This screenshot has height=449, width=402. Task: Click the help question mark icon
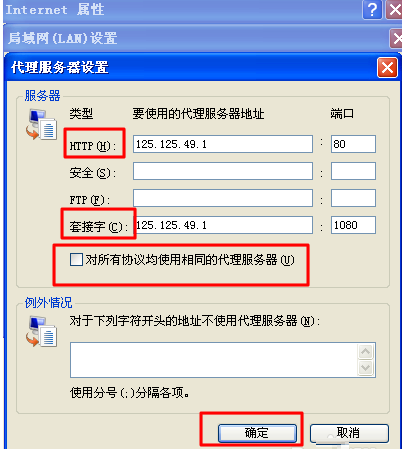click(372, 10)
